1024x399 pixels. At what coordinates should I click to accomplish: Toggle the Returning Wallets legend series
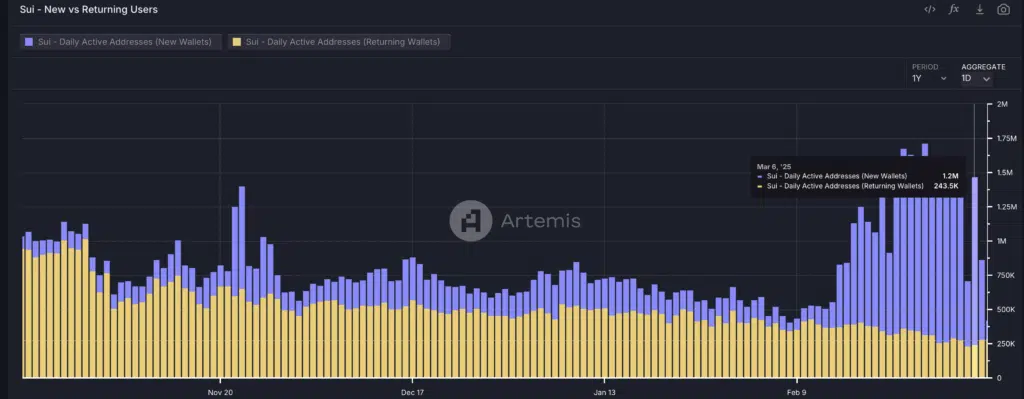click(339, 42)
